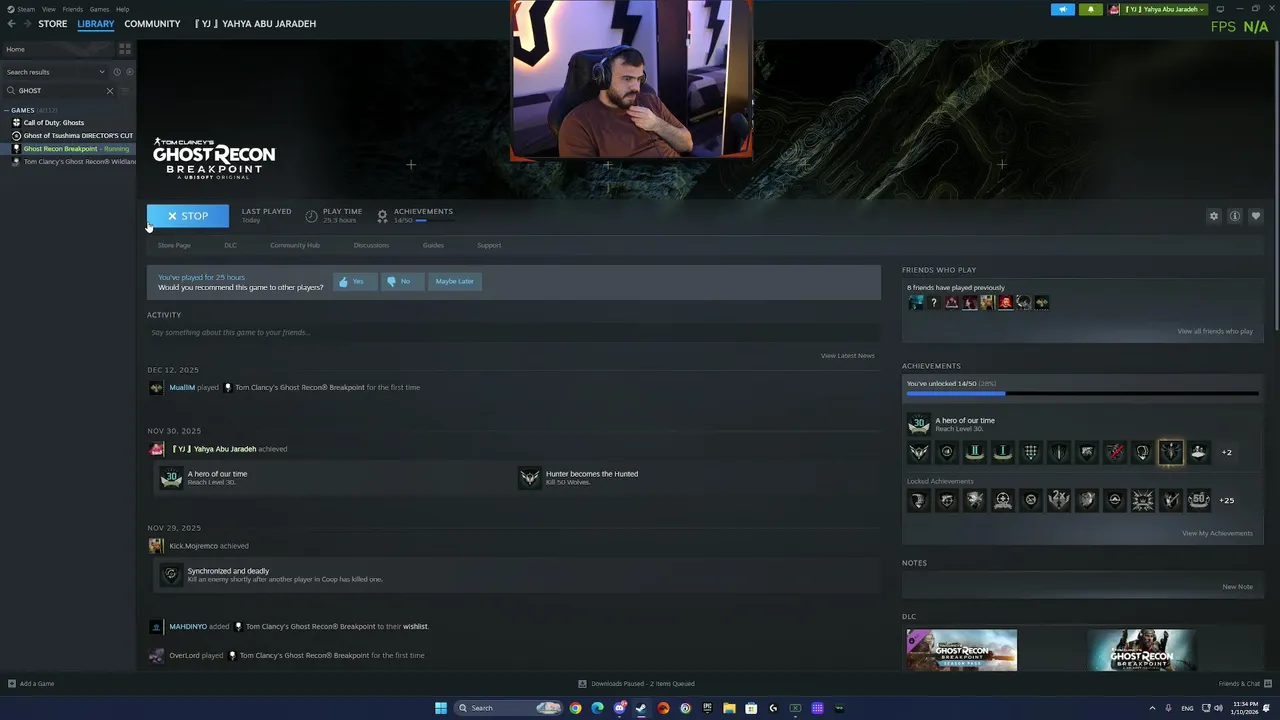
Task: Click the recent activity clock filter icon
Action: click(x=117, y=72)
